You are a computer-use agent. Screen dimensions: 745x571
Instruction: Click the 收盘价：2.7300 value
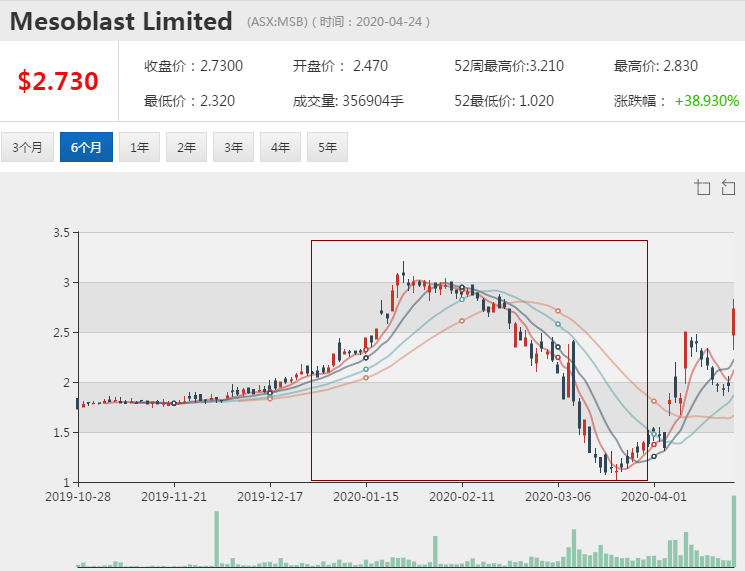(x=193, y=66)
